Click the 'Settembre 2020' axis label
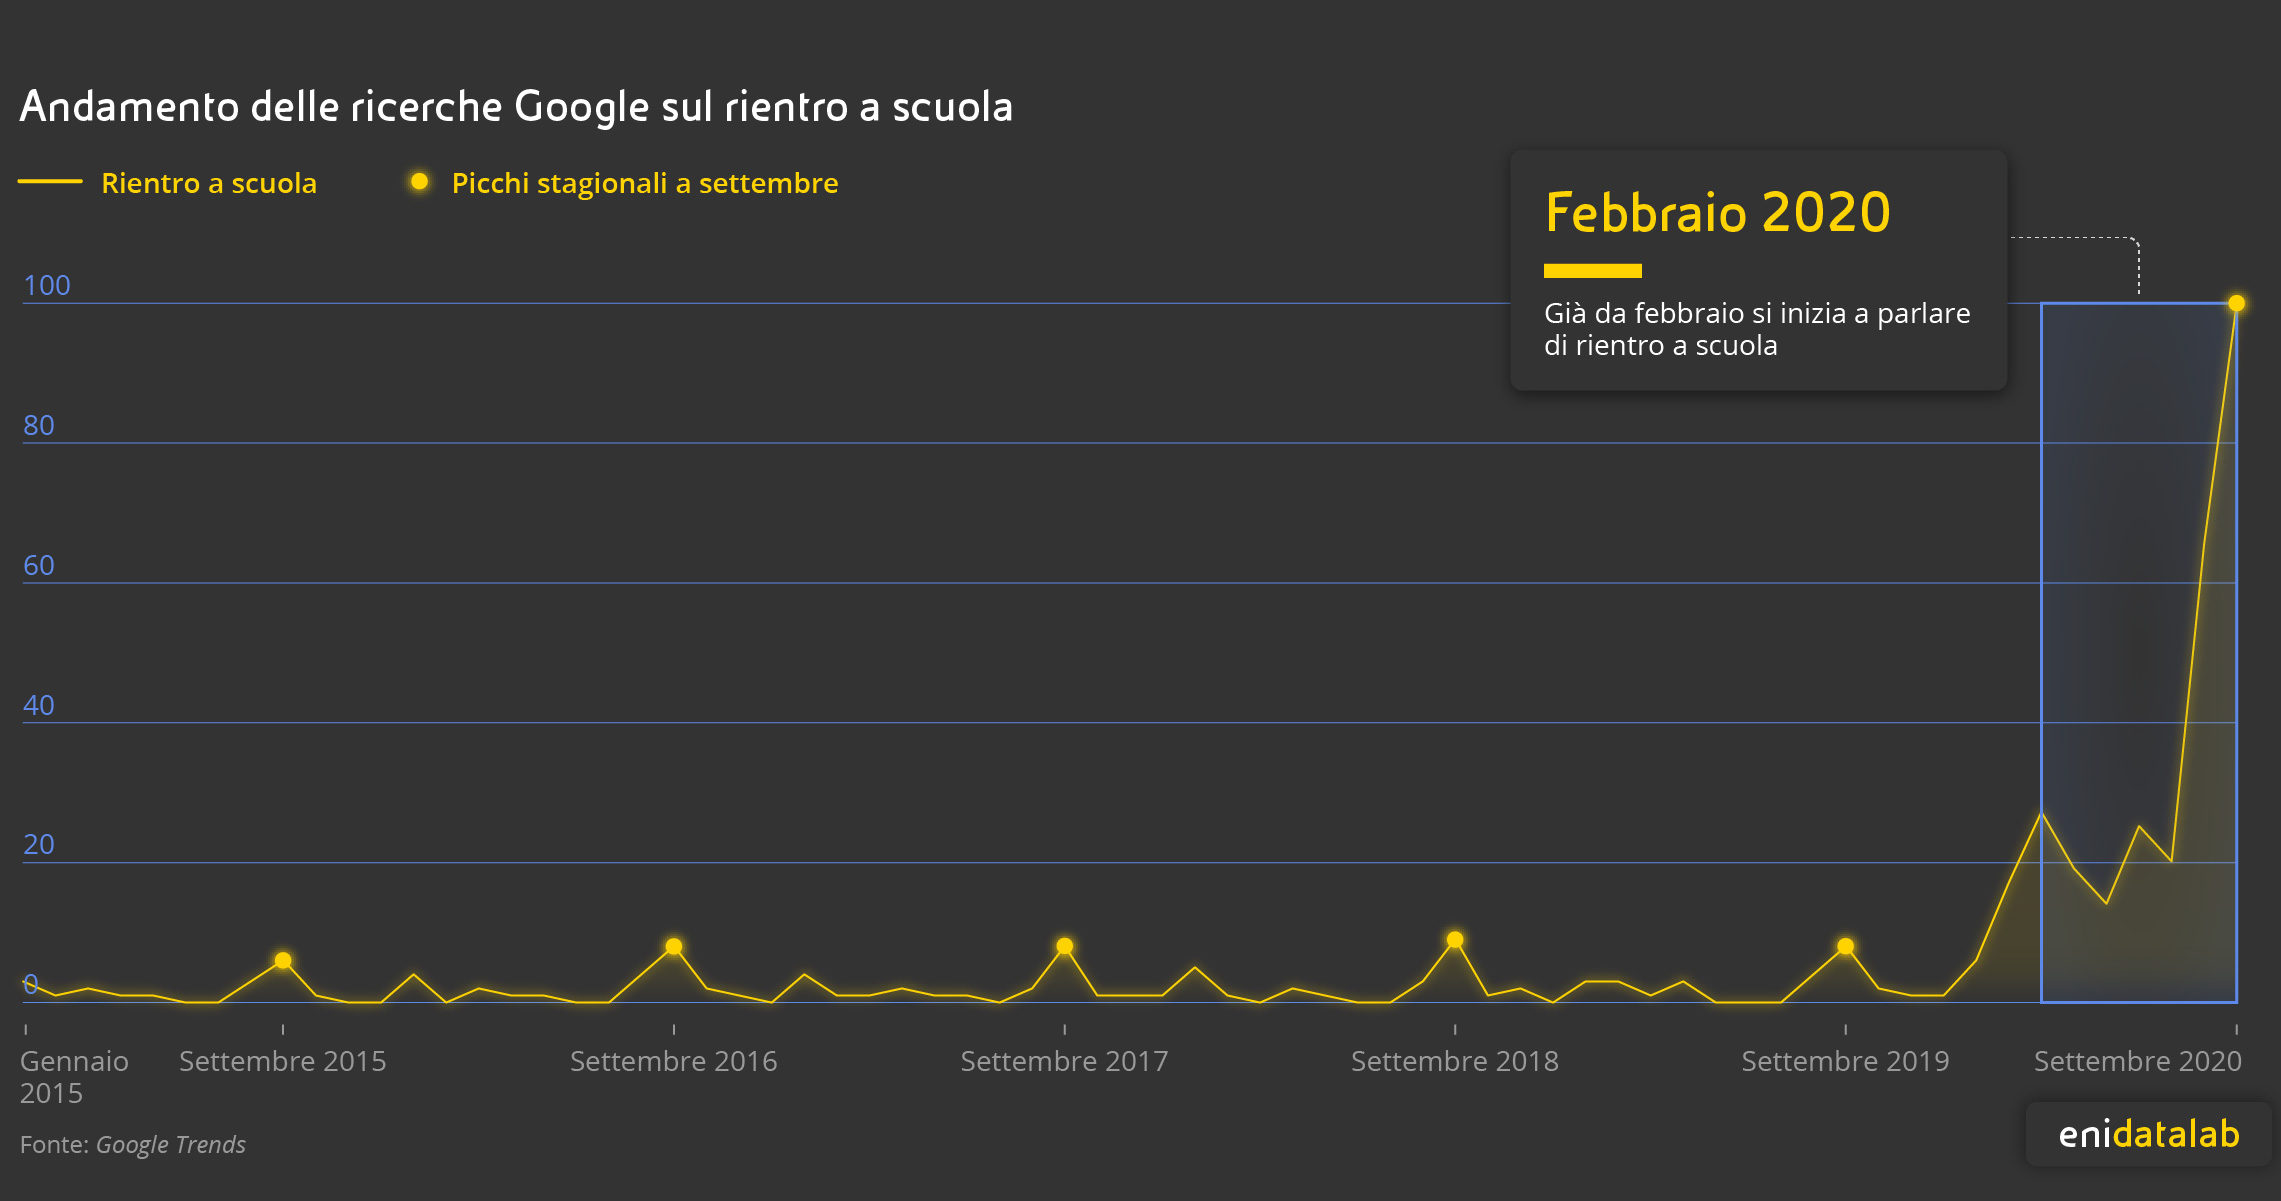This screenshot has height=1201, width=2281. click(x=2137, y=1061)
